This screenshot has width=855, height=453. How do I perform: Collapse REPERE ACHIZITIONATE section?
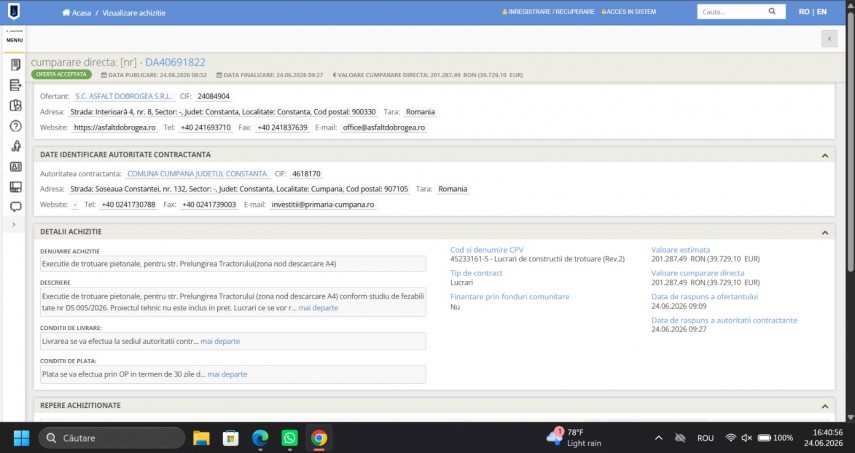[x=824, y=406]
